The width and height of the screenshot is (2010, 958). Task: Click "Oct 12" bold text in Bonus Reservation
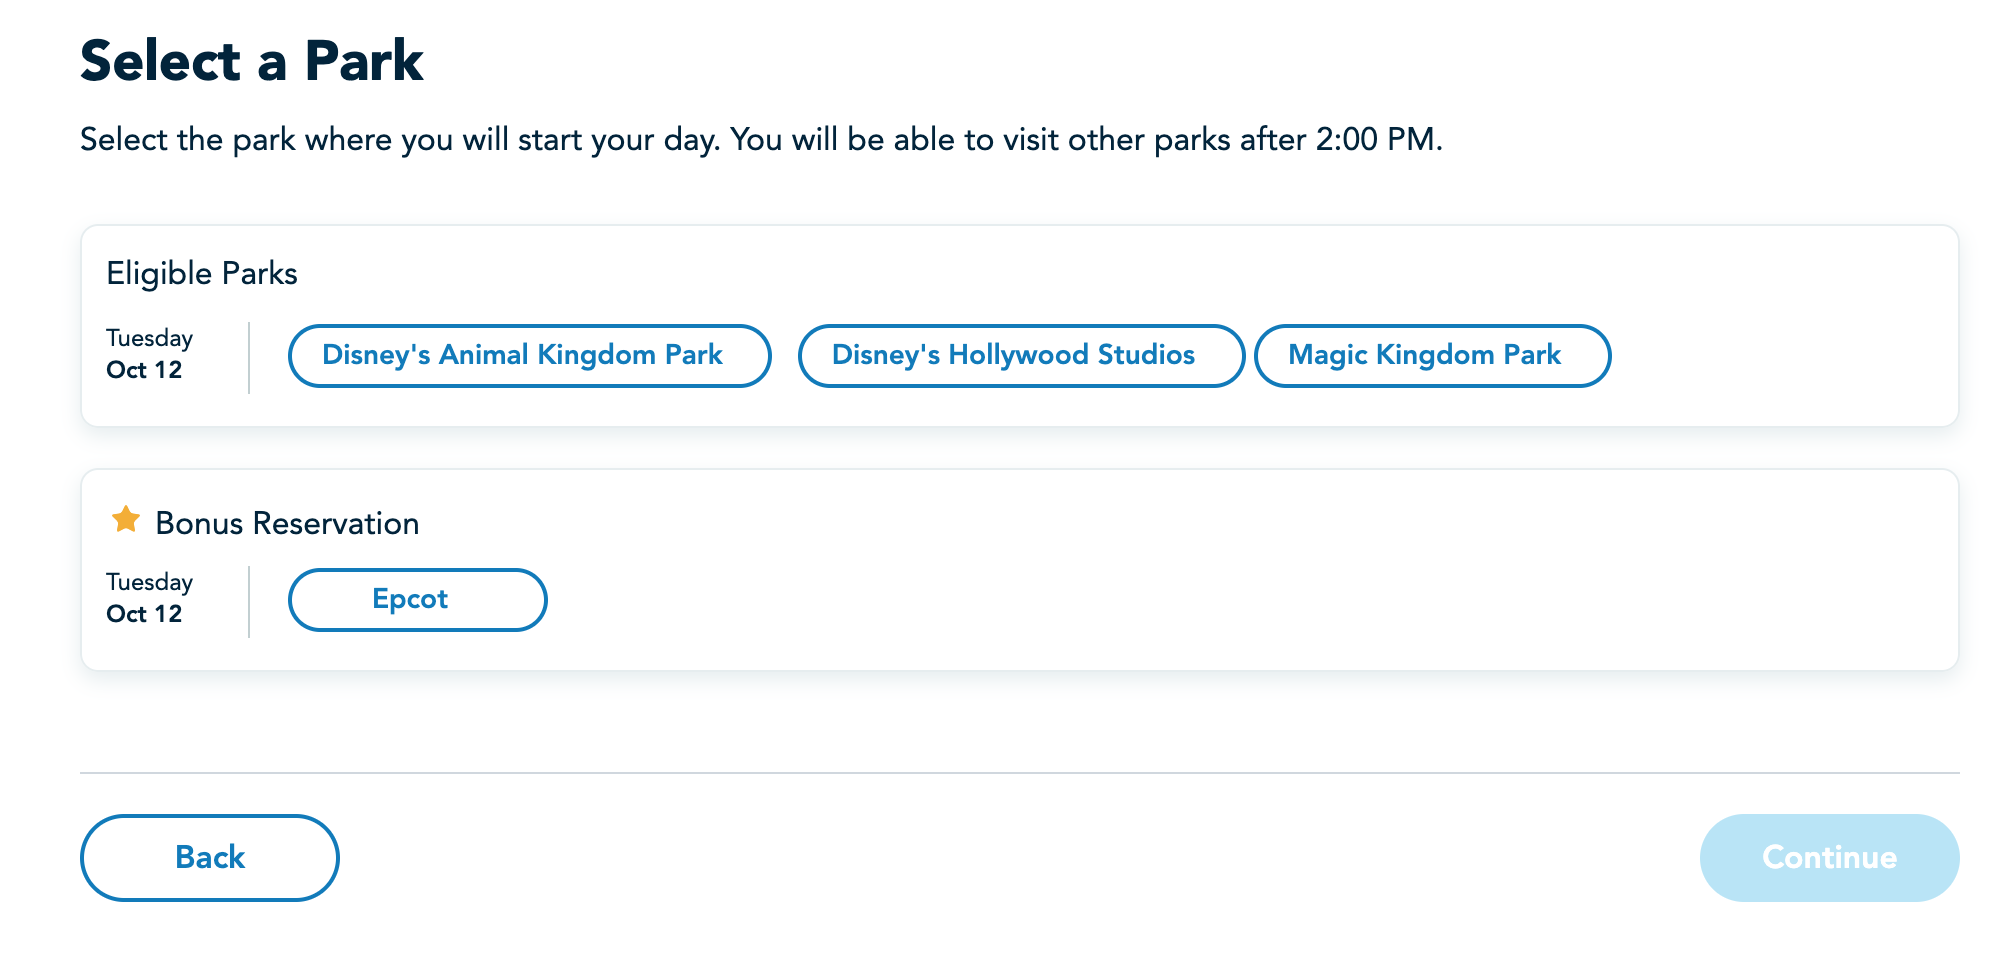coord(144,614)
